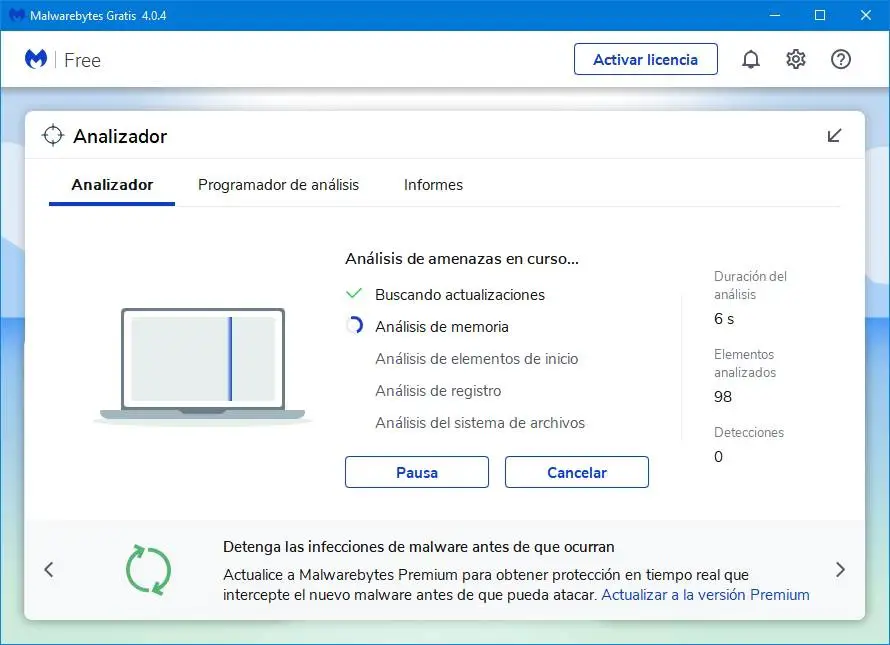The height and width of the screenshot is (645, 890).
Task: Click the 'Malwarebytes Gratis 4.0.4' window title
Action: (x=98, y=15)
